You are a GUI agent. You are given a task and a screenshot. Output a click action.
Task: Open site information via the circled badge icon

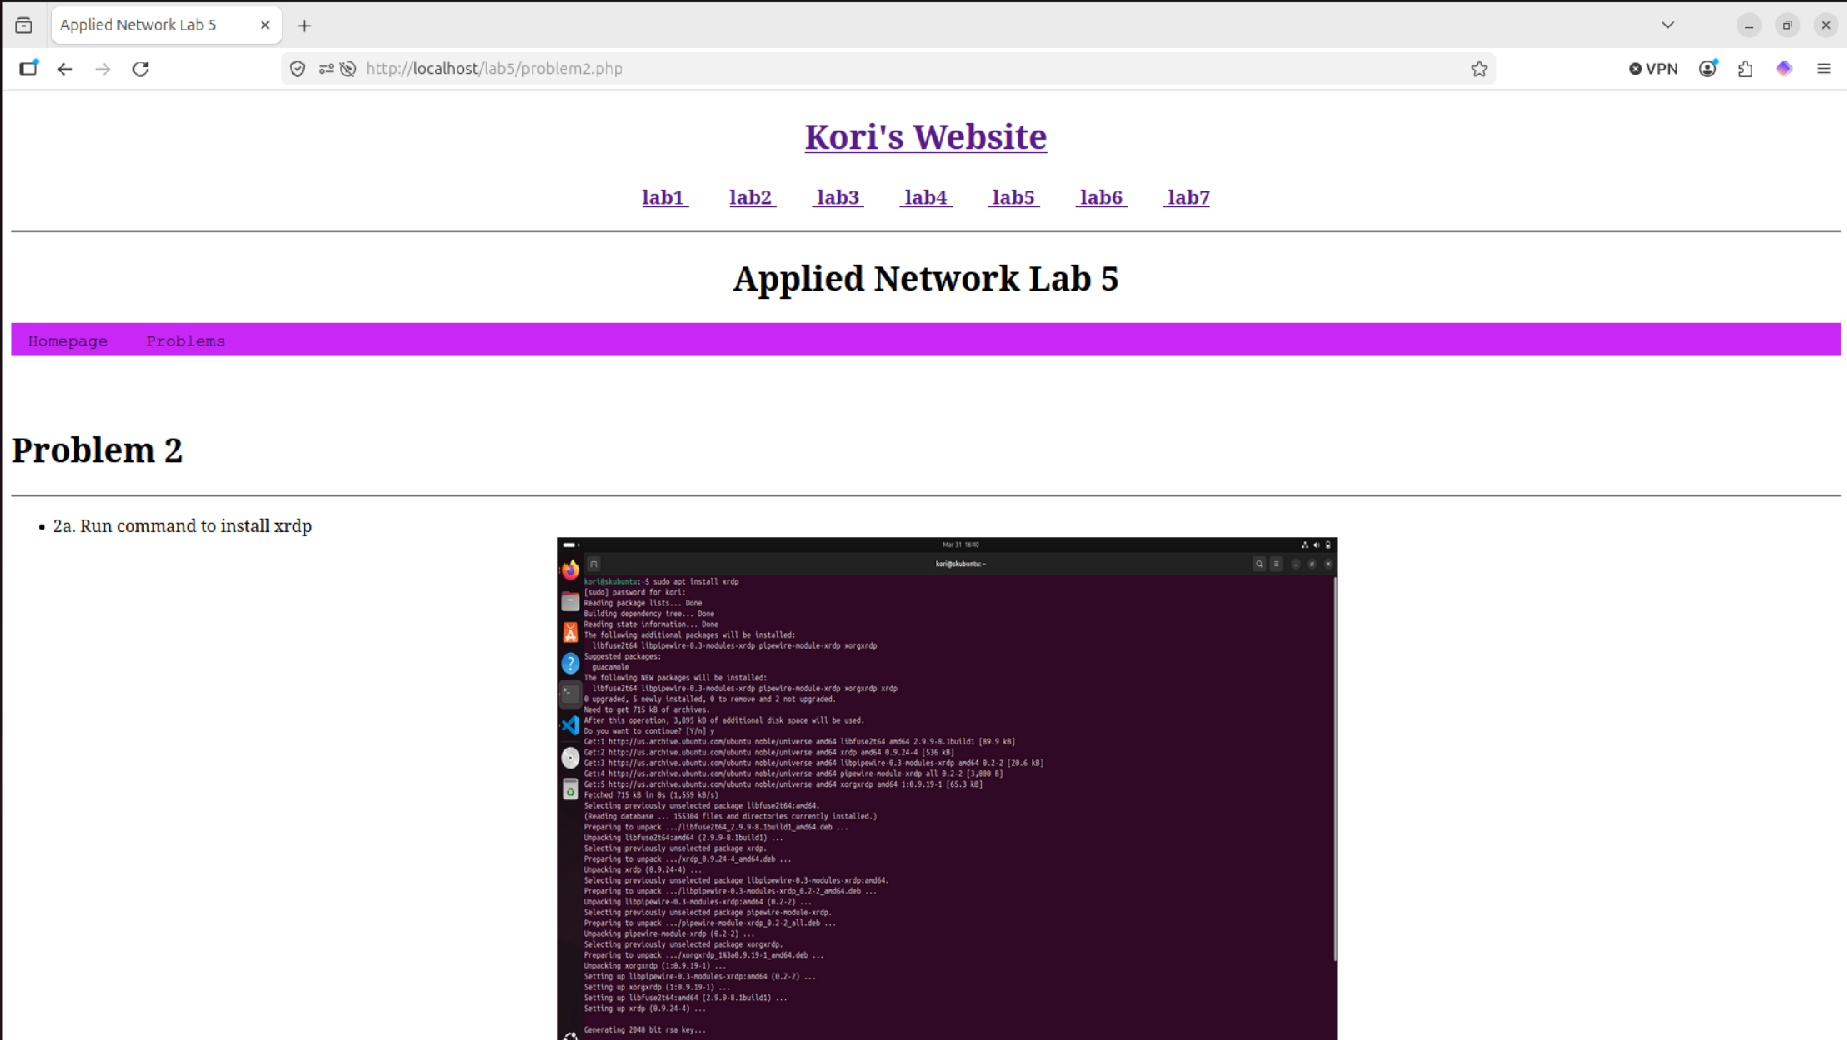tap(297, 69)
